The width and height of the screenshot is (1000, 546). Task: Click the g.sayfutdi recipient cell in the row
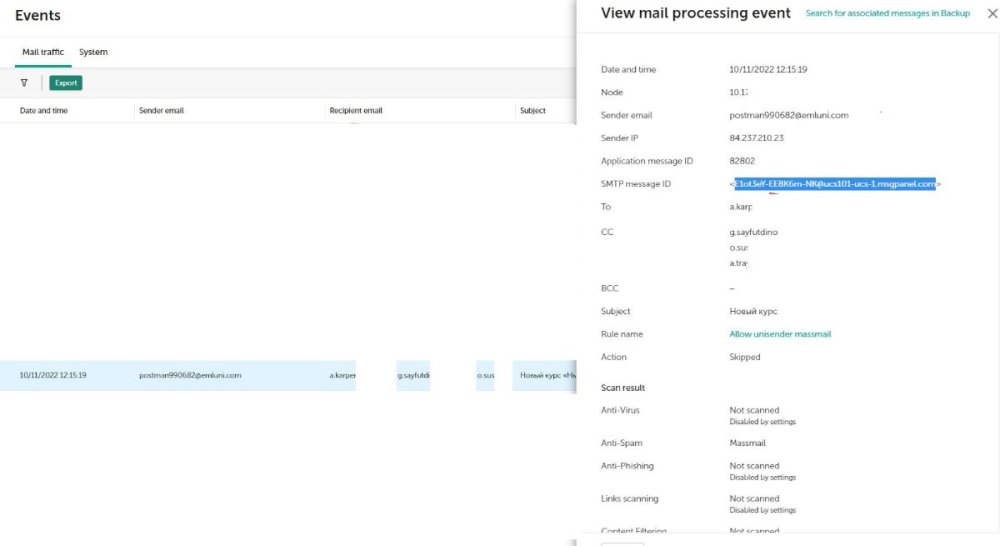coord(413,375)
